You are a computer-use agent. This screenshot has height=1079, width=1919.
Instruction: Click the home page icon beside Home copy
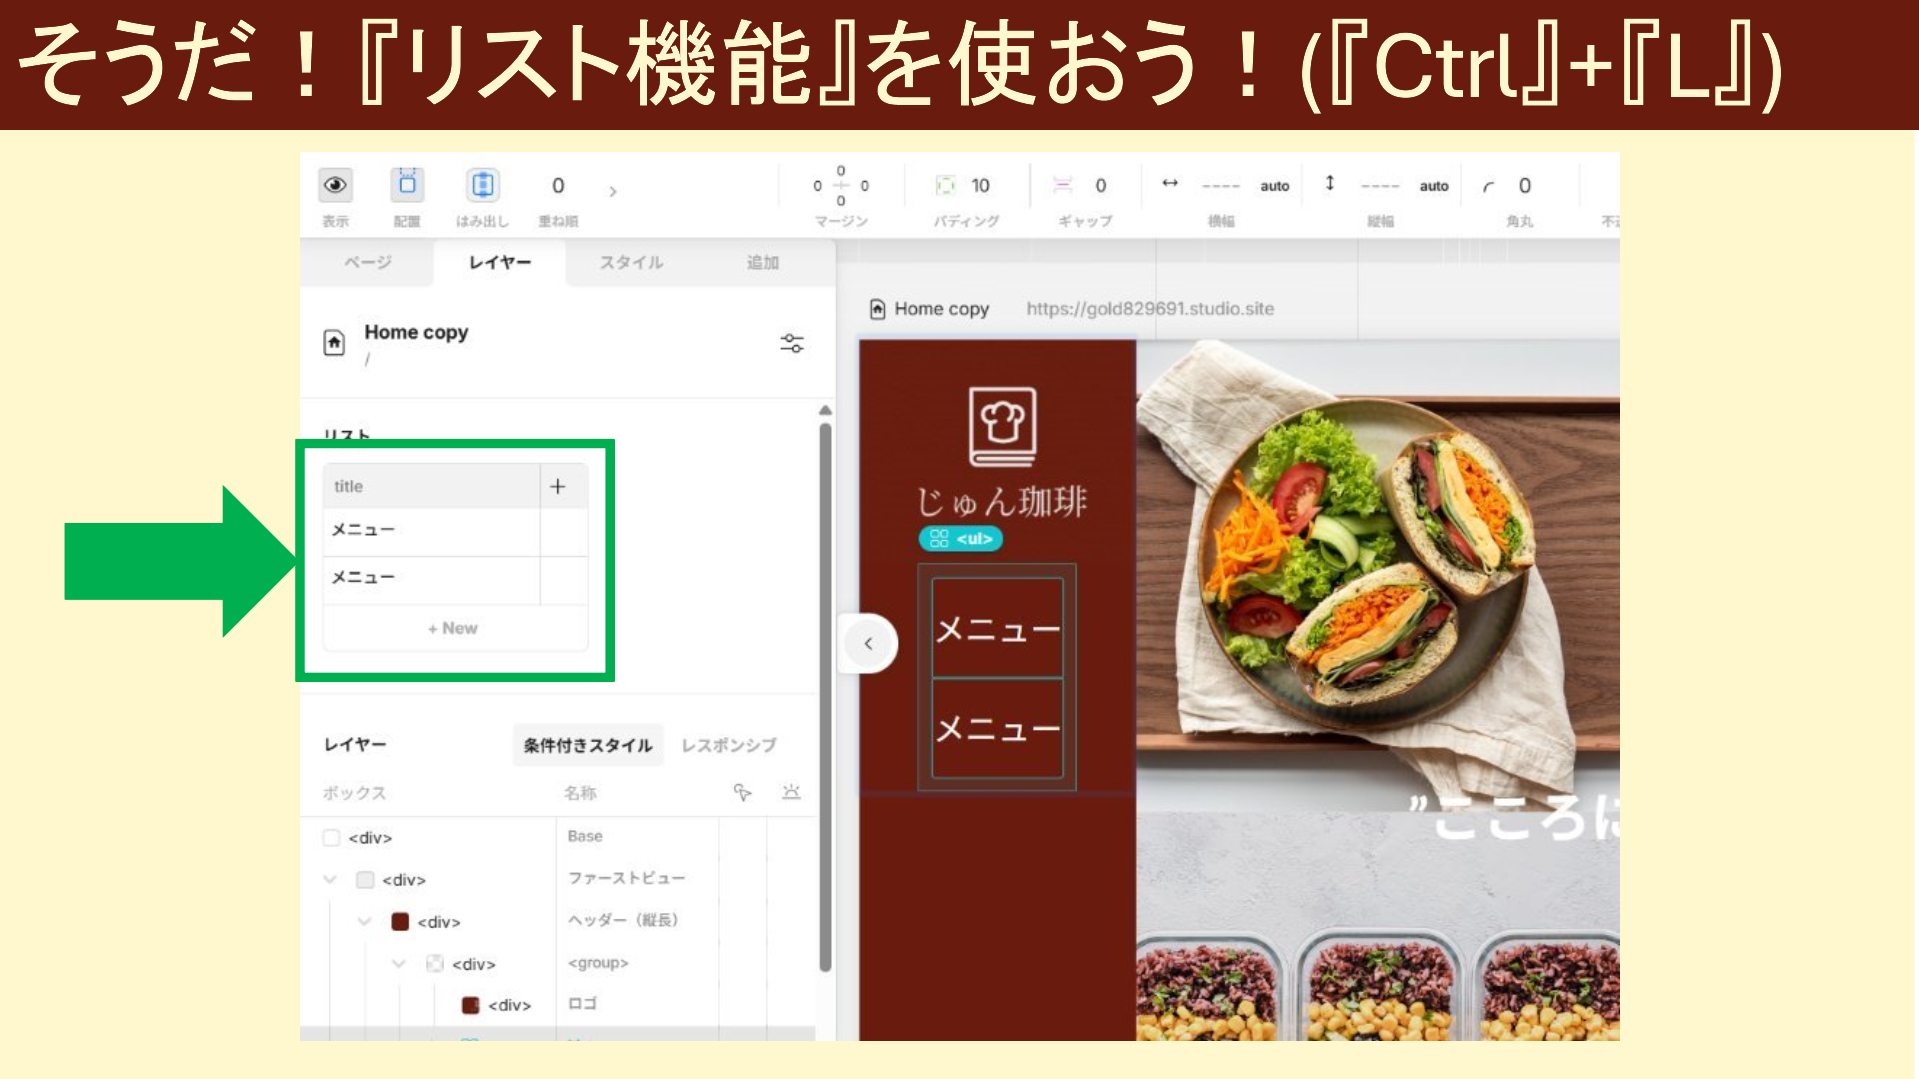(336, 343)
